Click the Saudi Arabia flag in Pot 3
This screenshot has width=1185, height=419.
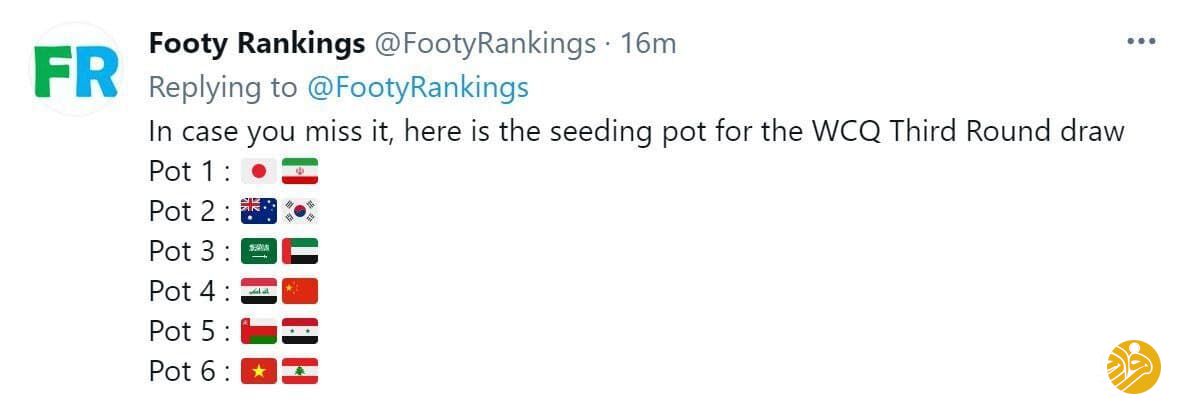259,251
